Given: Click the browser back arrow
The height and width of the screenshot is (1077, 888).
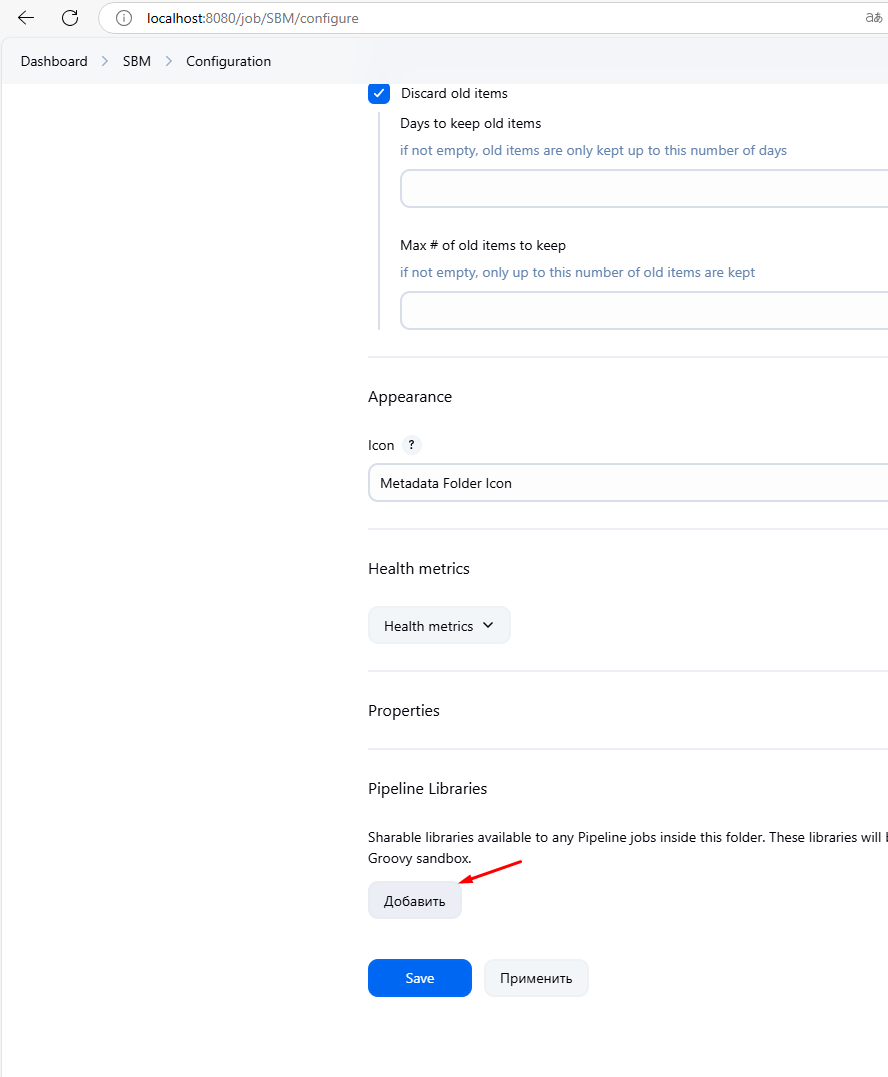Looking at the screenshot, I should (26, 18).
